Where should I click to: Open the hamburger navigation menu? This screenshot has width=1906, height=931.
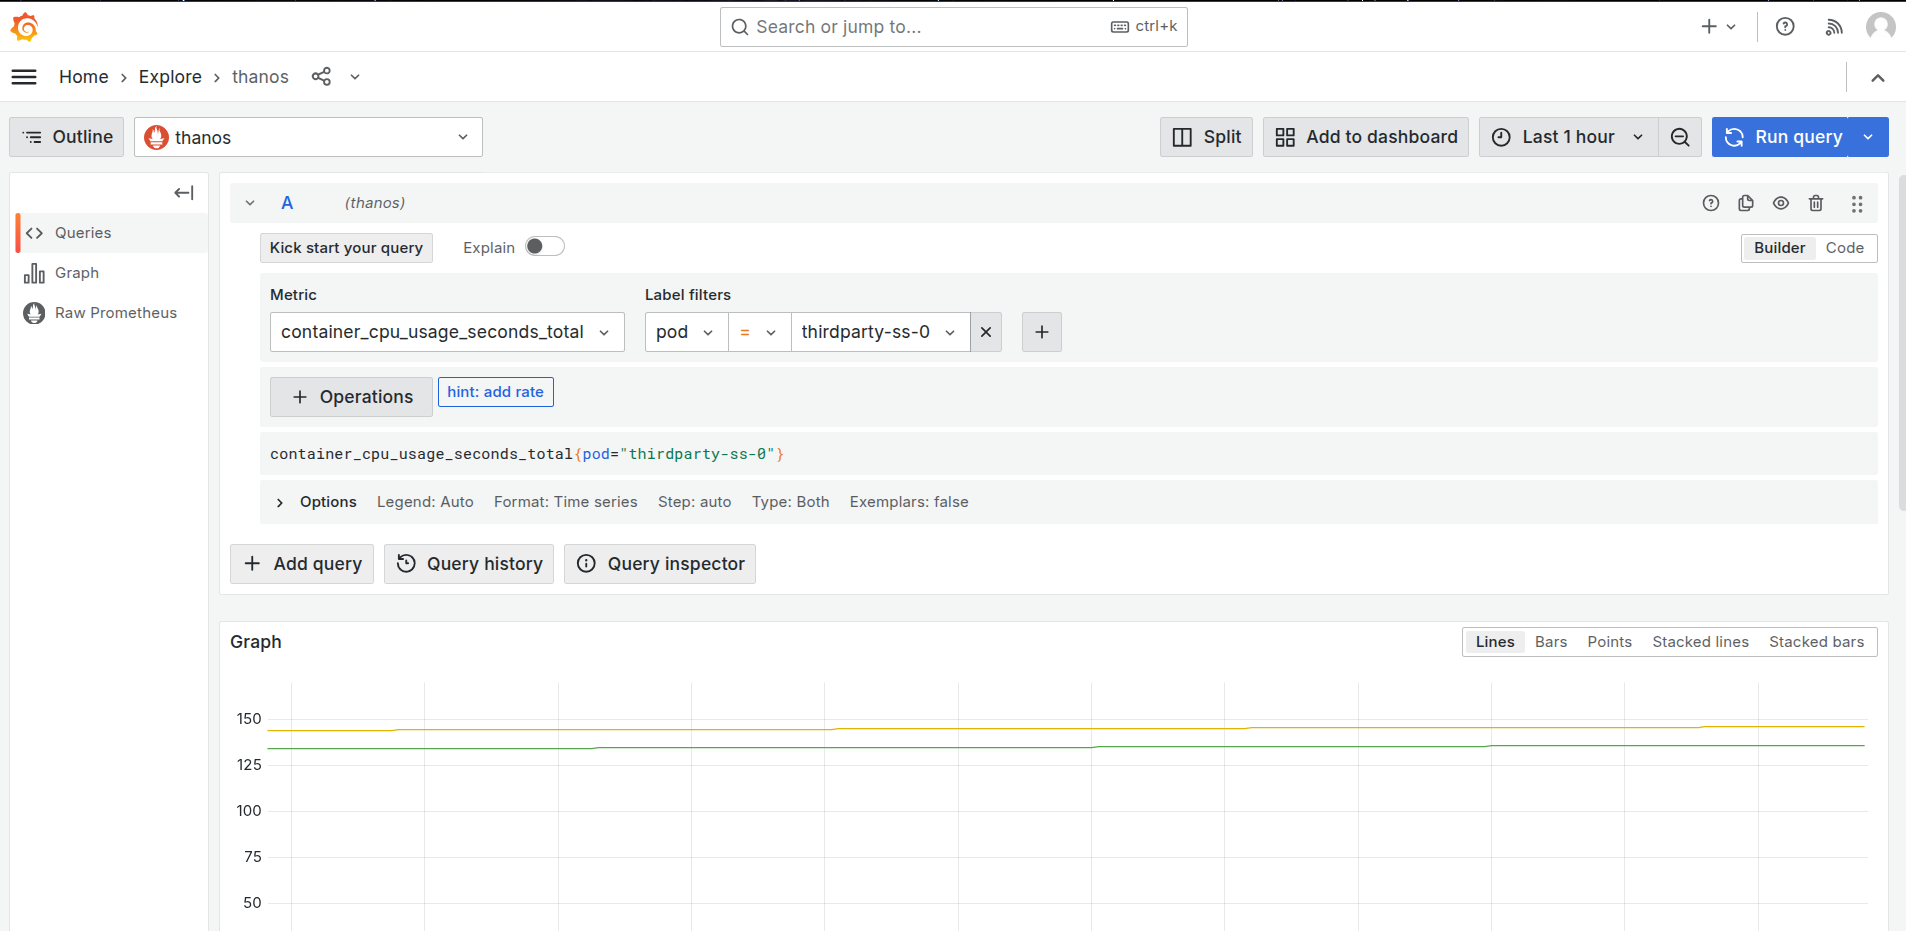tap(24, 77)
